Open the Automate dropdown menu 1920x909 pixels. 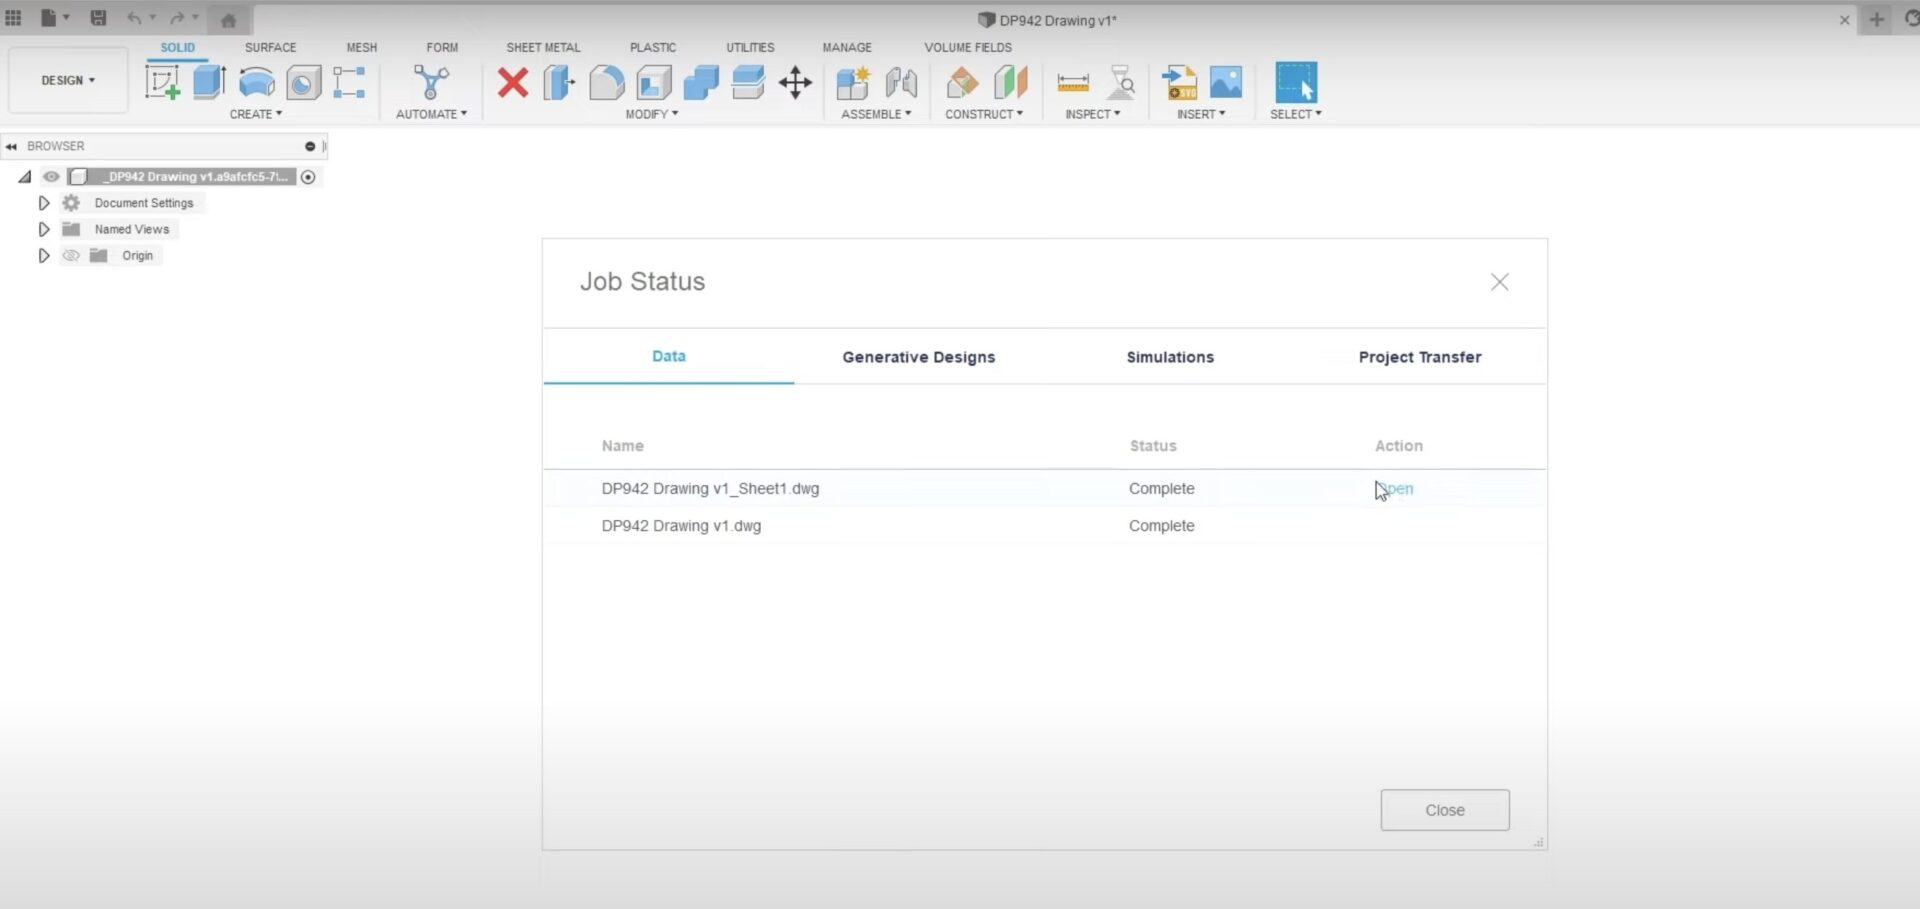[431, 114]
